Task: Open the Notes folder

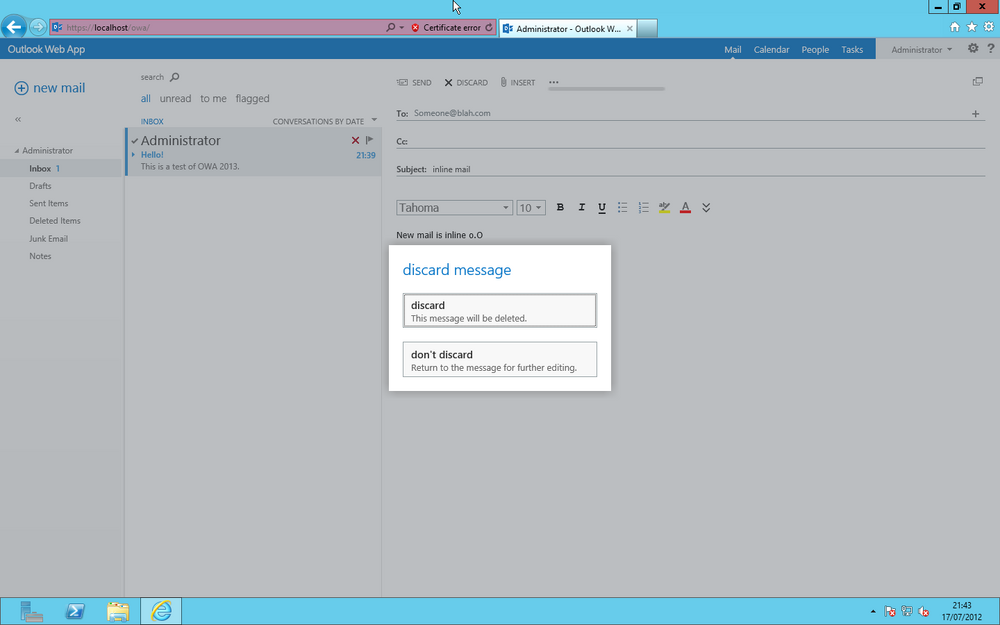Action: [x=40, y=256]
